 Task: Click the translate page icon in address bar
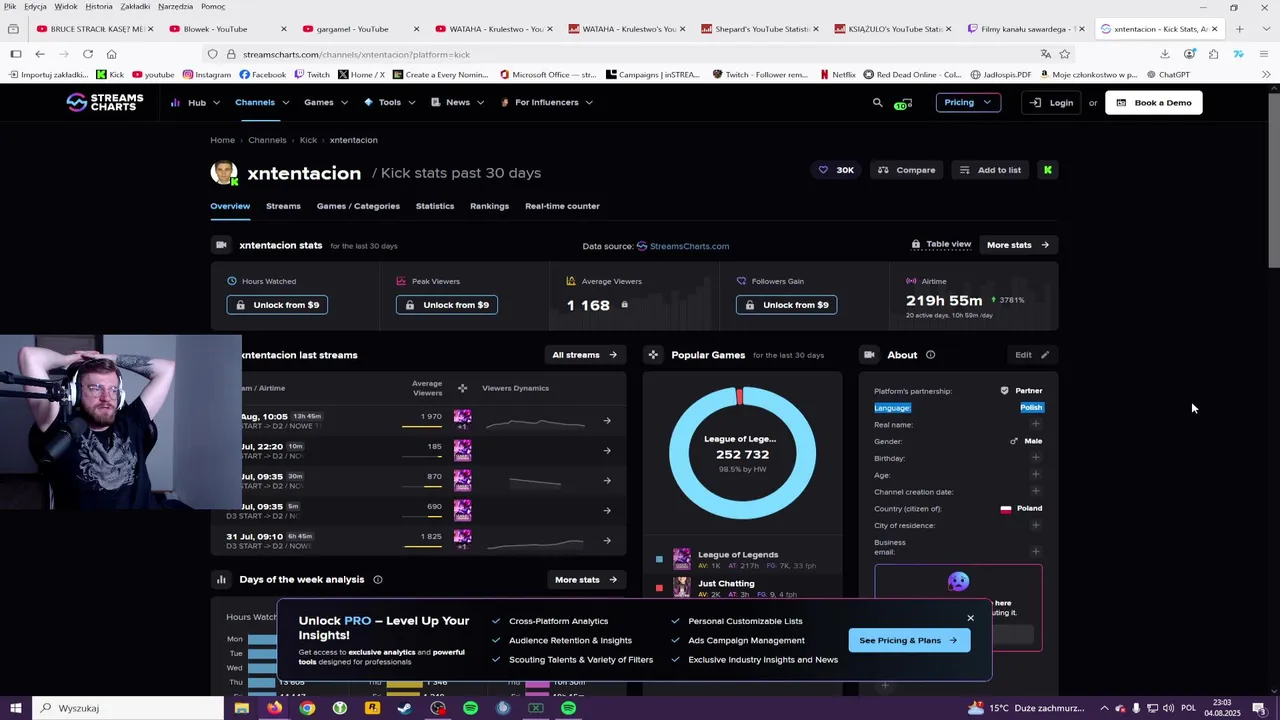click(x=1046, y=54)
